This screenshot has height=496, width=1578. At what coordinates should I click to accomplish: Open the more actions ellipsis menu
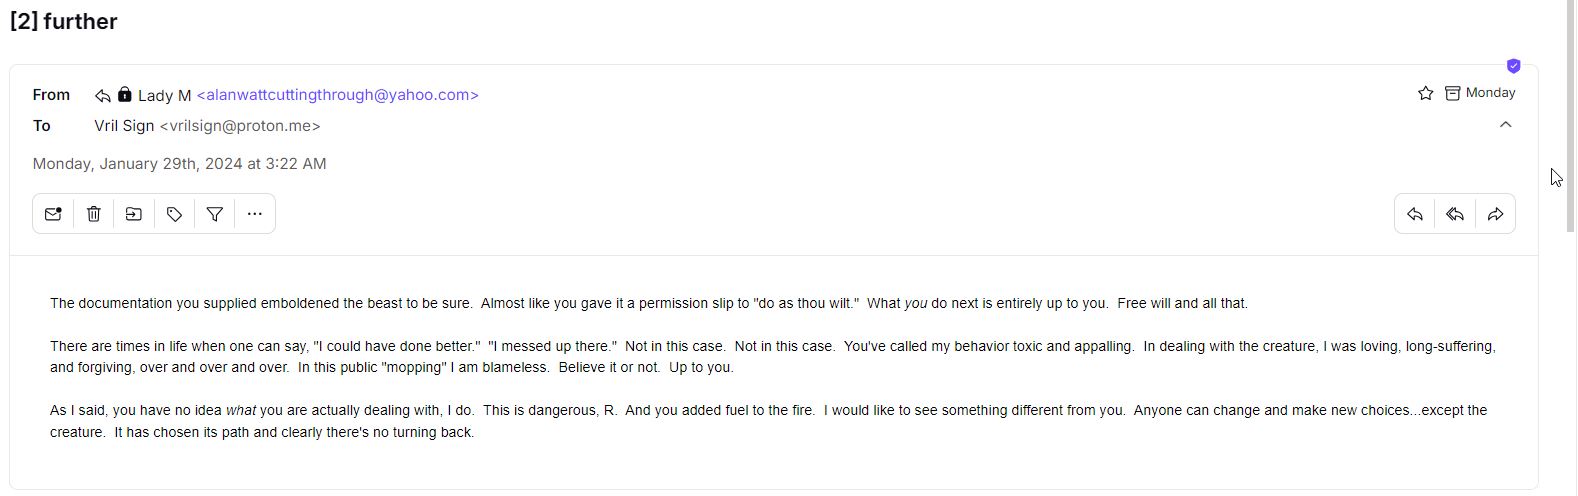coord(255,214)
